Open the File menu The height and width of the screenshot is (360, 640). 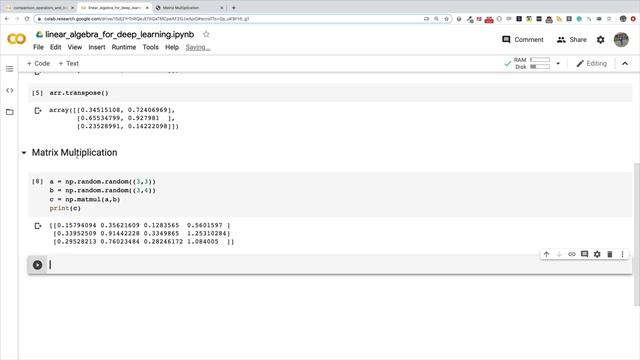[x=38, y=47]
